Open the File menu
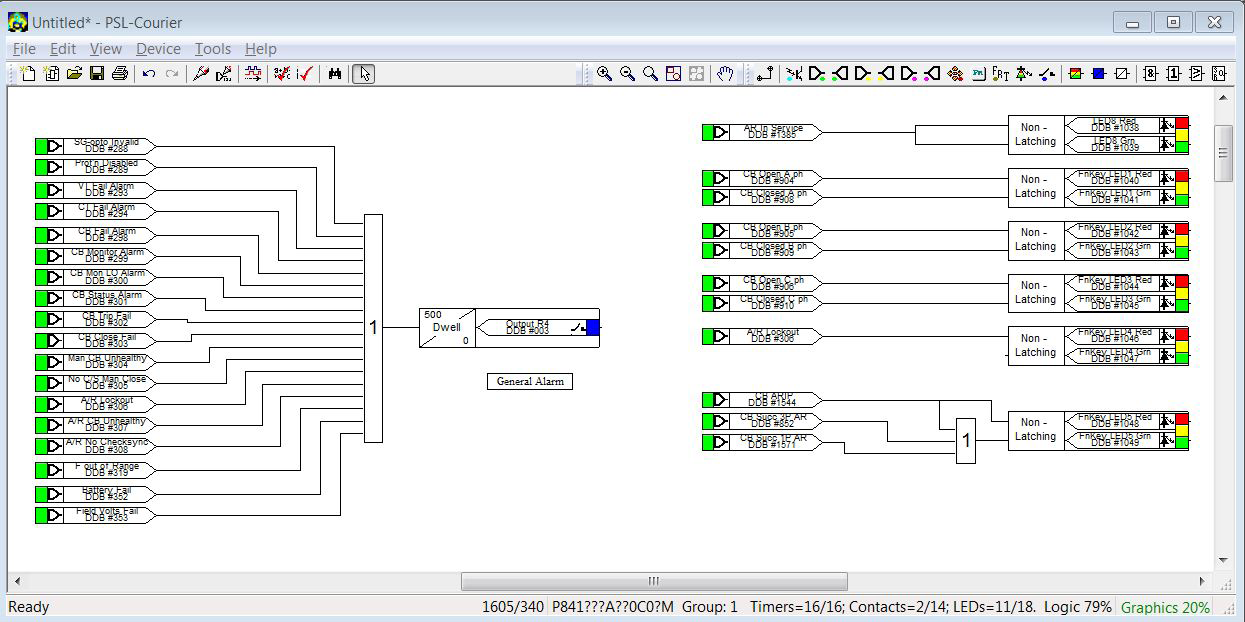The width and height of the screenshot is (1245, 622). click(24, 48)
